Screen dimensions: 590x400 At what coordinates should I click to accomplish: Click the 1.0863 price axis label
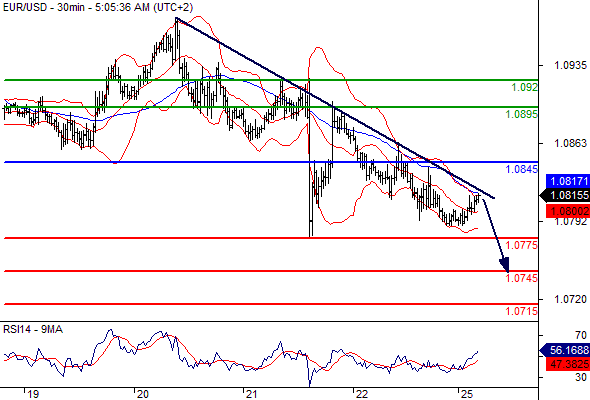570,143
